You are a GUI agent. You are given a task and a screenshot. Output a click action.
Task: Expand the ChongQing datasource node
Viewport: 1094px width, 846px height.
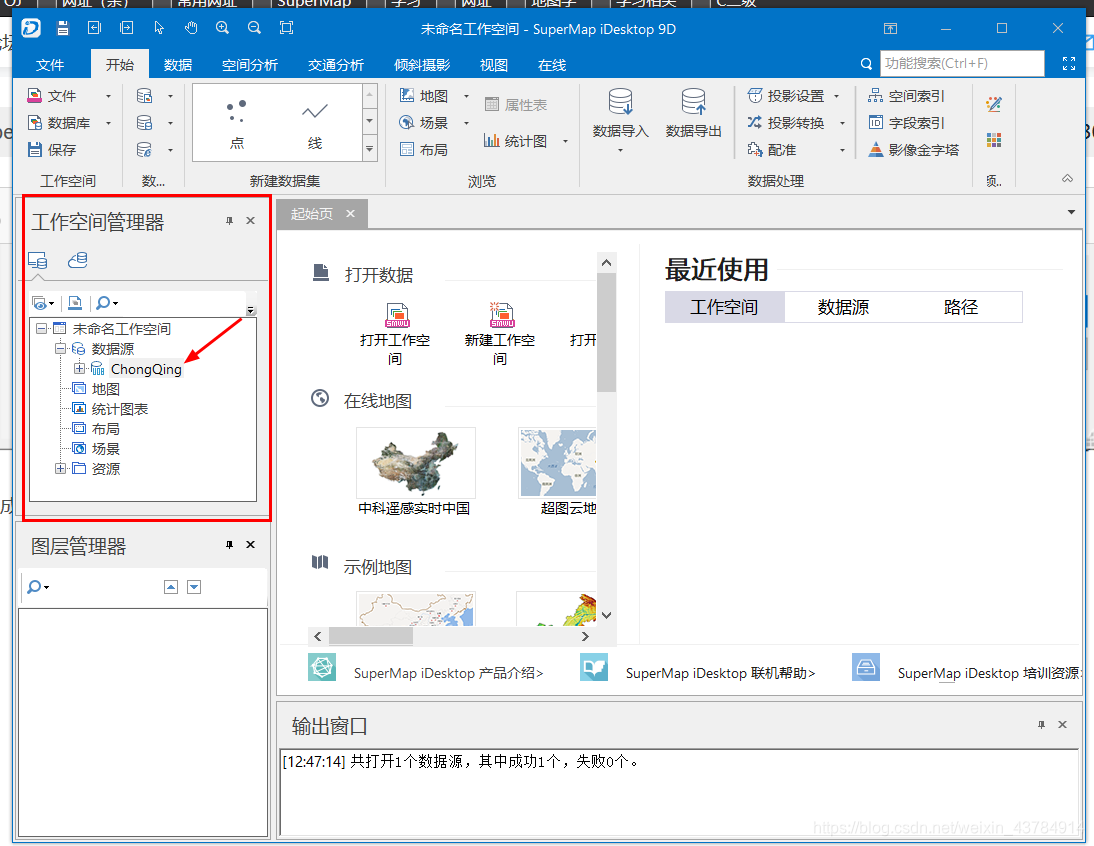point(79,368)
